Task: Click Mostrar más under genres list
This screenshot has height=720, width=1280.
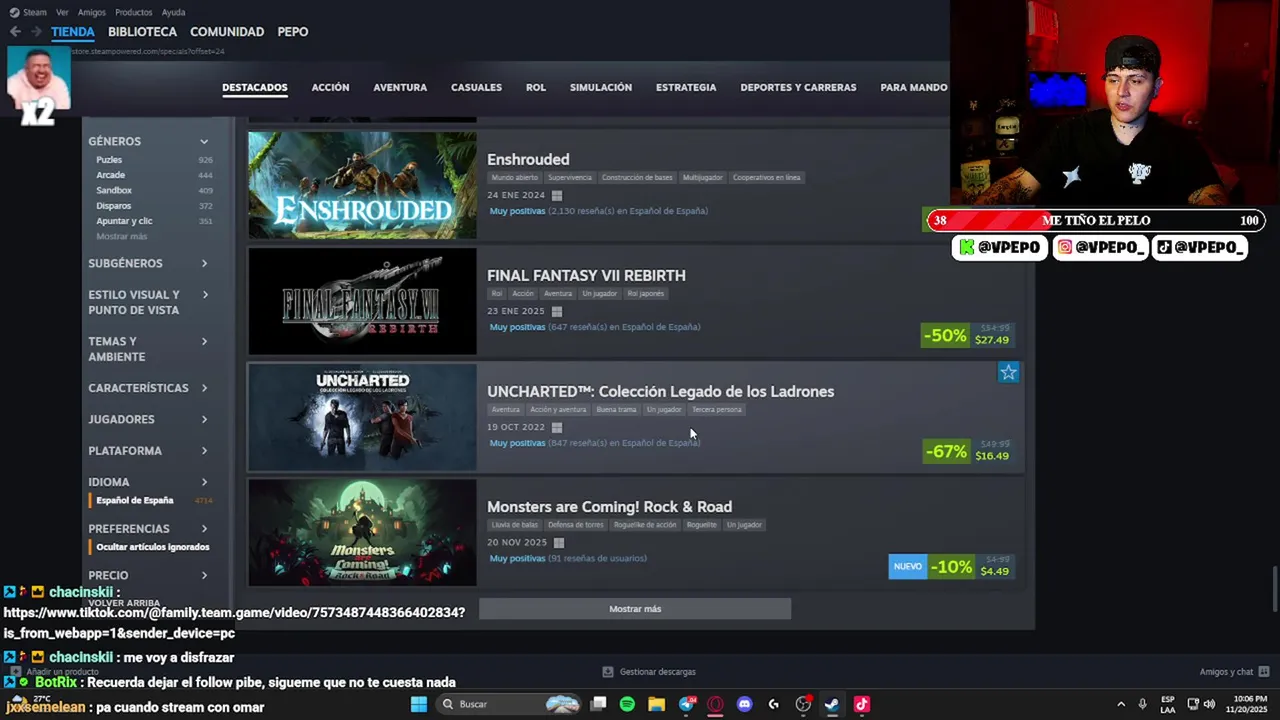Action: coord(122,236)
